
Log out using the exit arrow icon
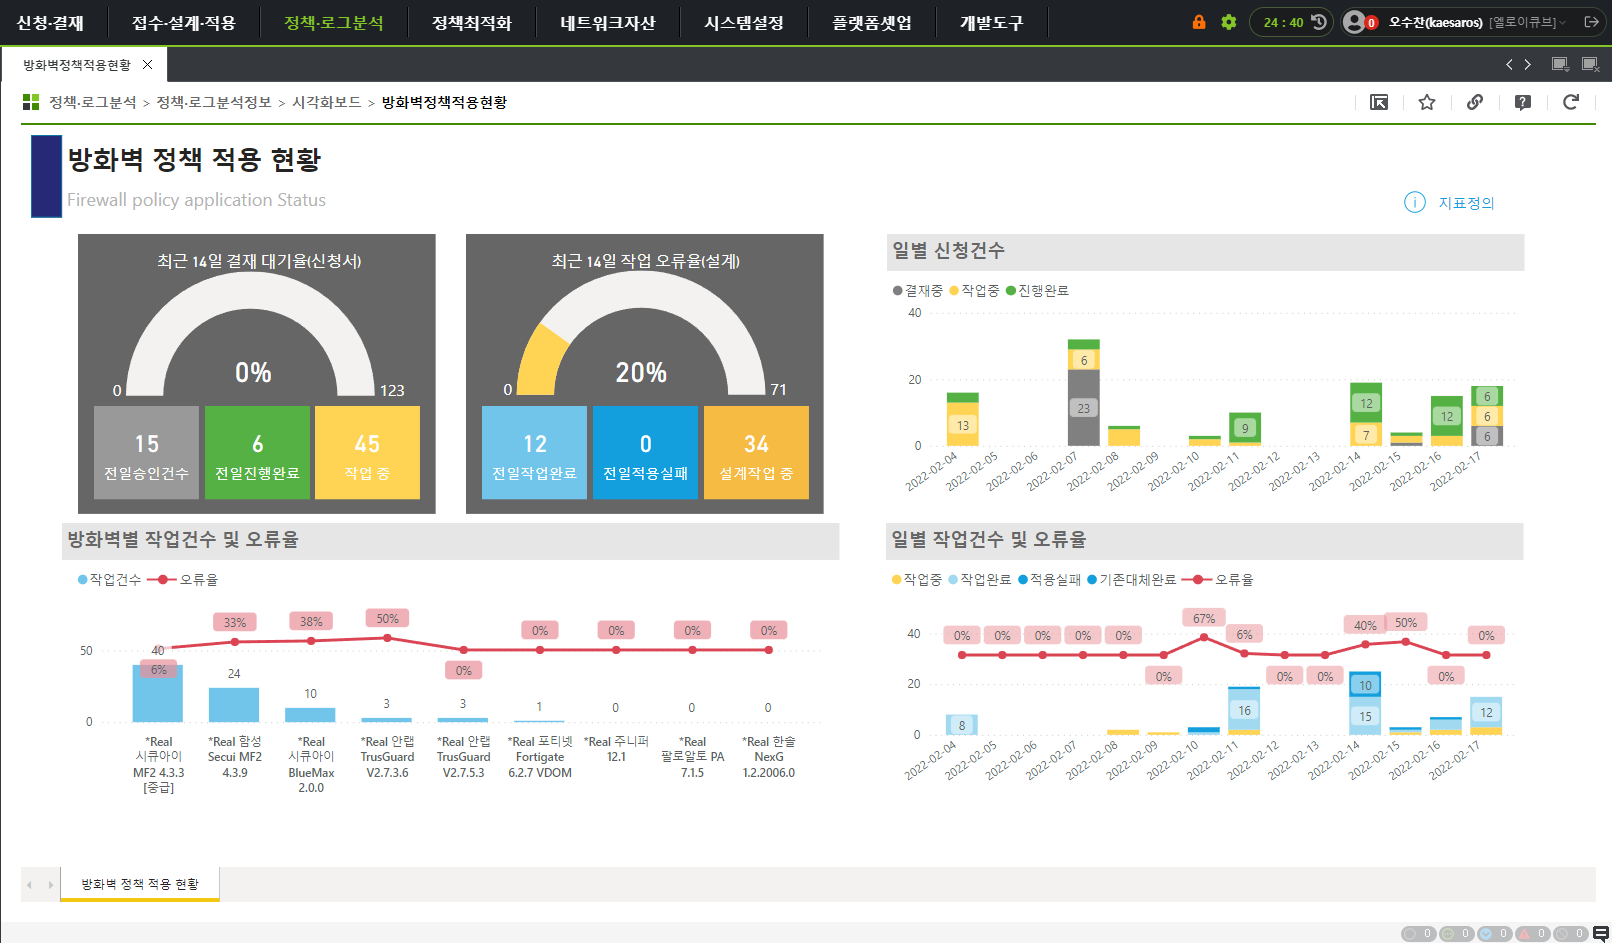click(1591, 22)
